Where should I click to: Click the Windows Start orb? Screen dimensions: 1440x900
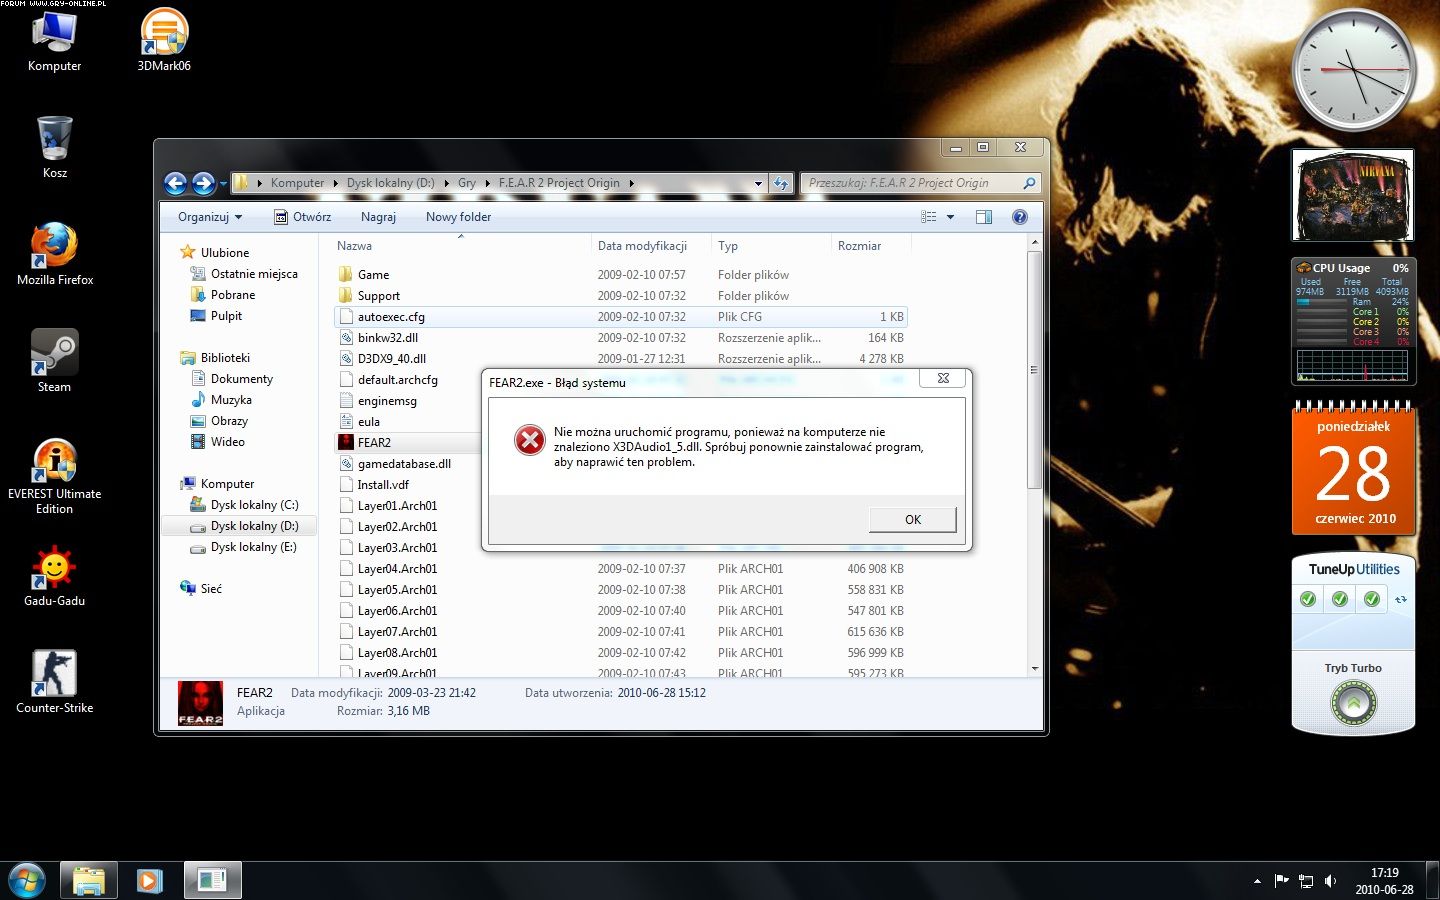click(27, 881)
